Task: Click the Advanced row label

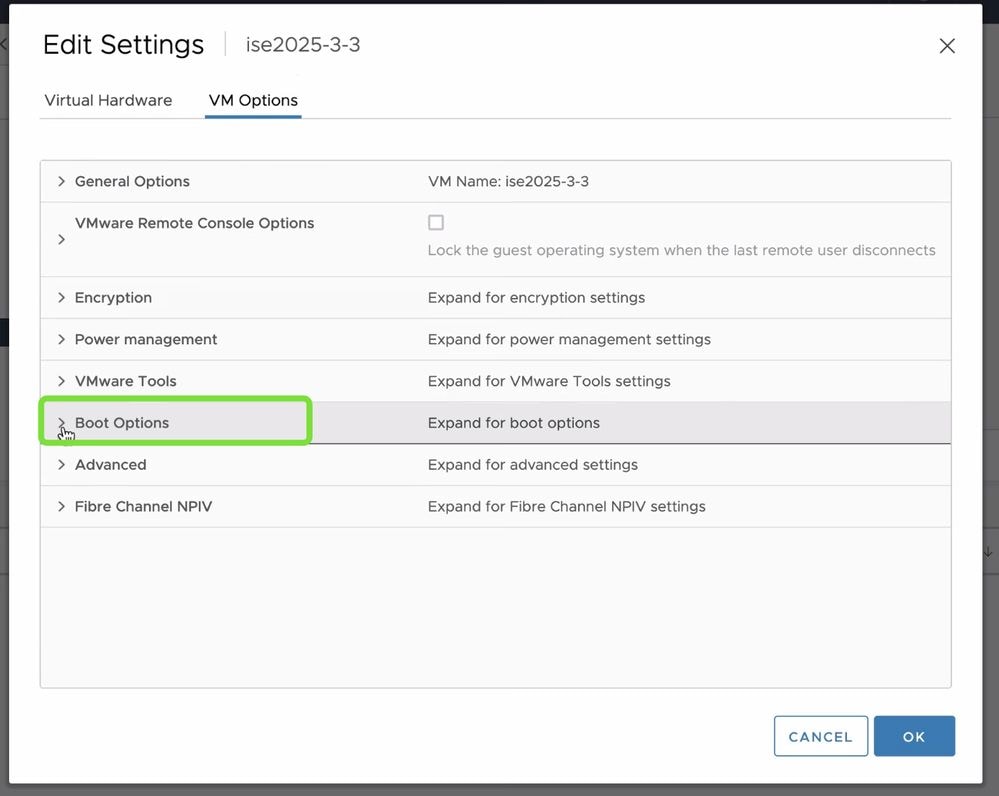Action: pos(110,465)
